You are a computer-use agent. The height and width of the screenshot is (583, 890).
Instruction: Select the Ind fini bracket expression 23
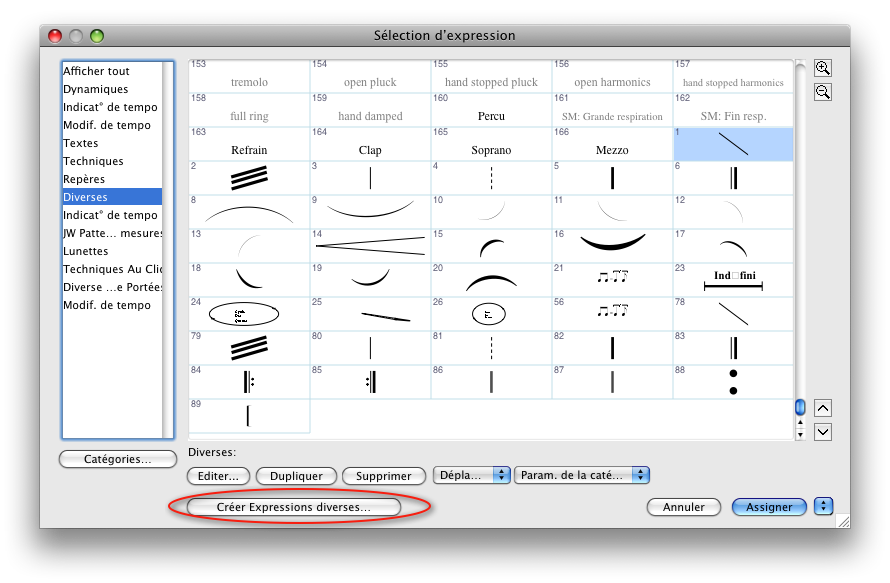(733, 280)
